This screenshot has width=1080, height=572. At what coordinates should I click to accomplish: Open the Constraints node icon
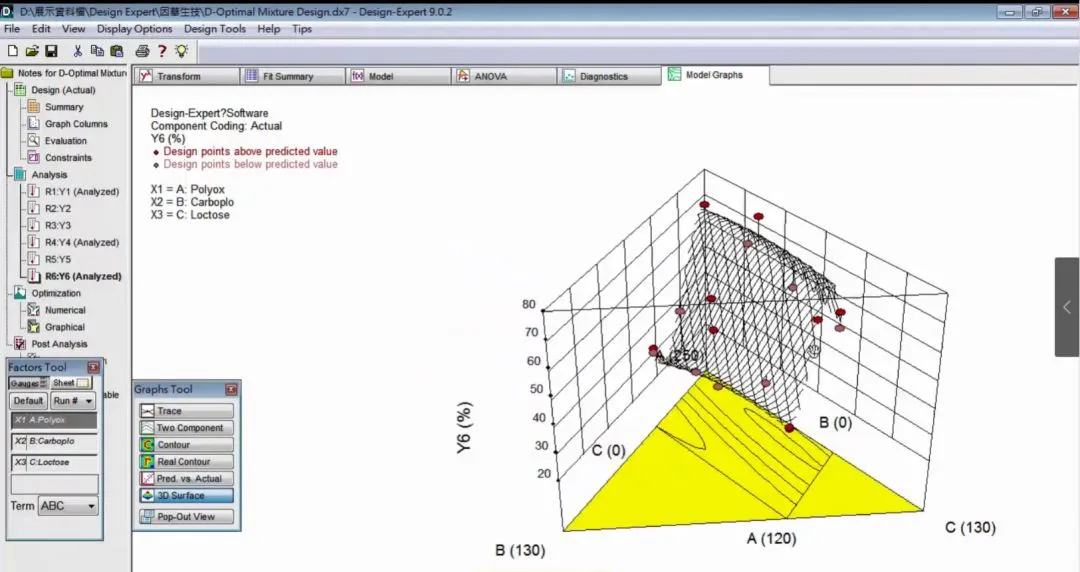point(33,157)
